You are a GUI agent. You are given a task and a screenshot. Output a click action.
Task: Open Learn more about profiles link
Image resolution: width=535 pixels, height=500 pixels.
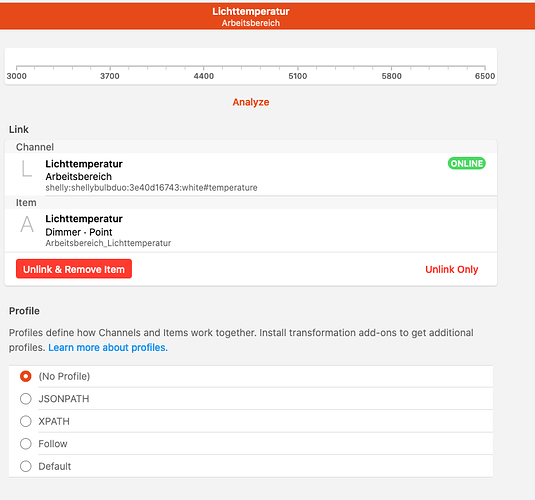point(108,347)
